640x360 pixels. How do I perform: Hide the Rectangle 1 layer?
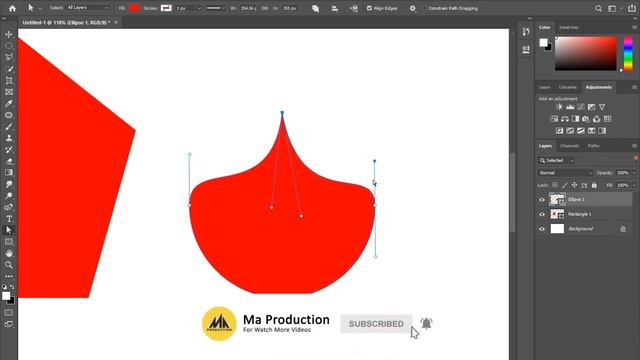point(542,214)
